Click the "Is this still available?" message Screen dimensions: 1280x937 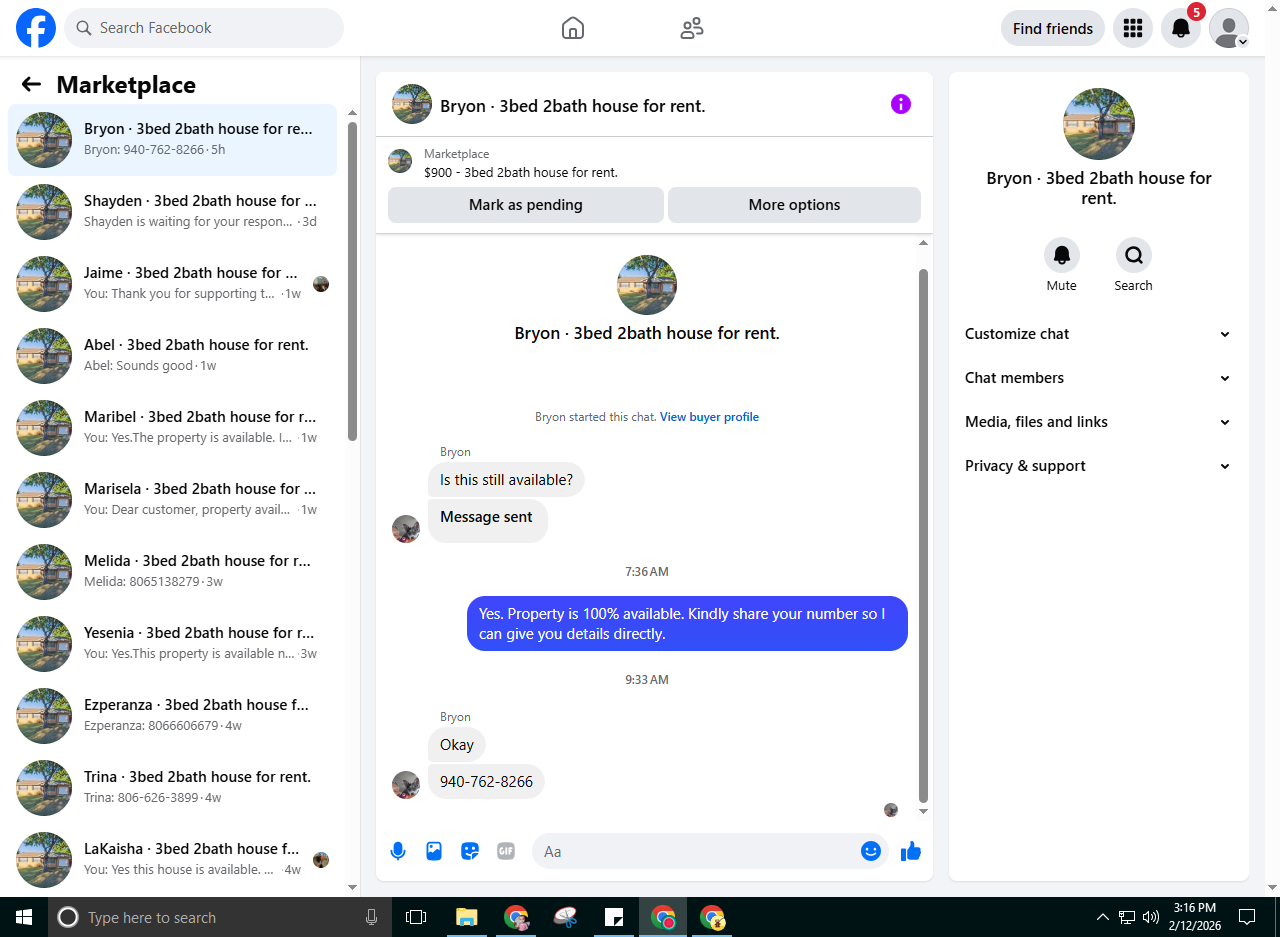(x=506, y=480)
